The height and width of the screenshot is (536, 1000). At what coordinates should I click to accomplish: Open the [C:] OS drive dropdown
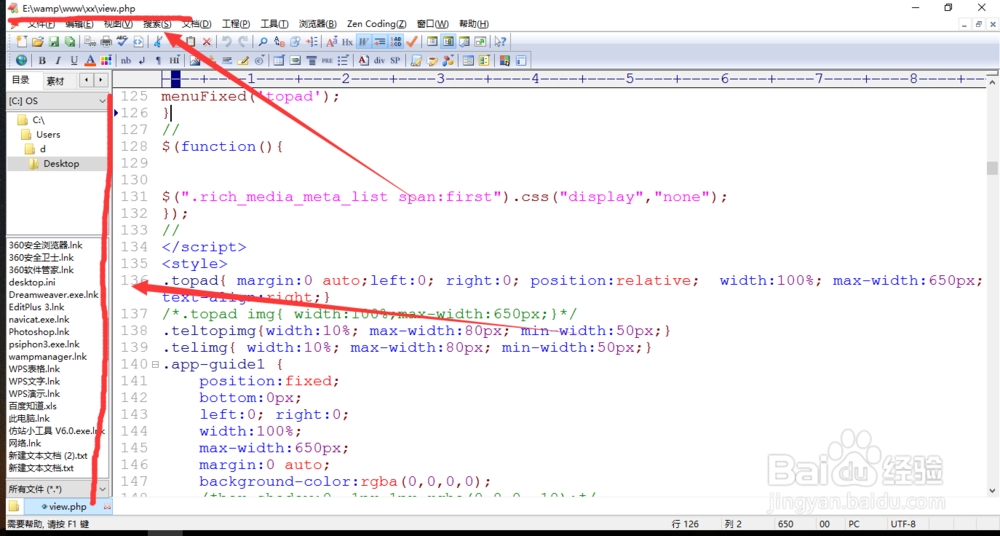click(x=57, y=101)
